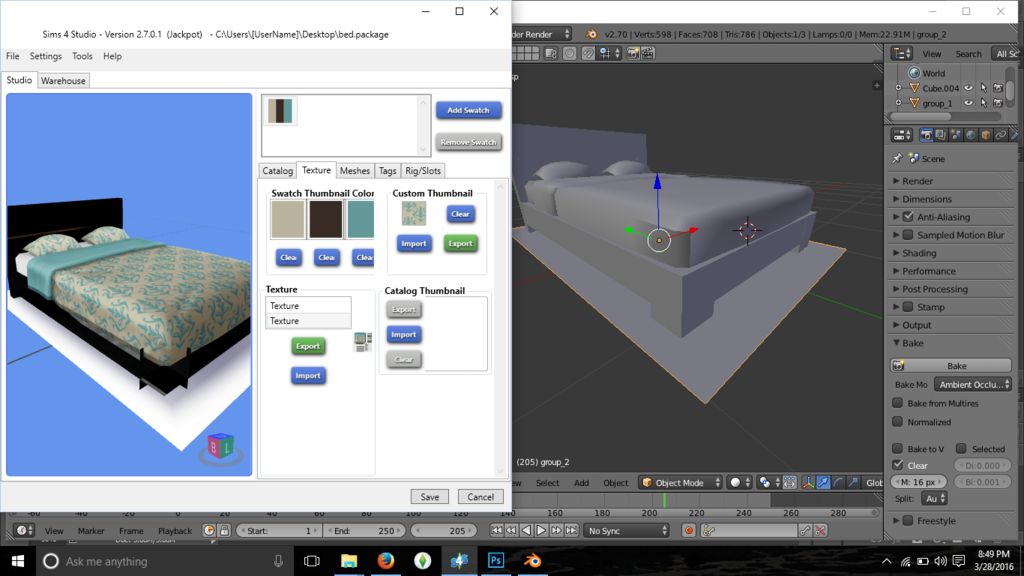This screenshot has height=576, width=1024.
Task: Click the dark brown swatch thumbnail color
Action: click(x=326, y=219)
